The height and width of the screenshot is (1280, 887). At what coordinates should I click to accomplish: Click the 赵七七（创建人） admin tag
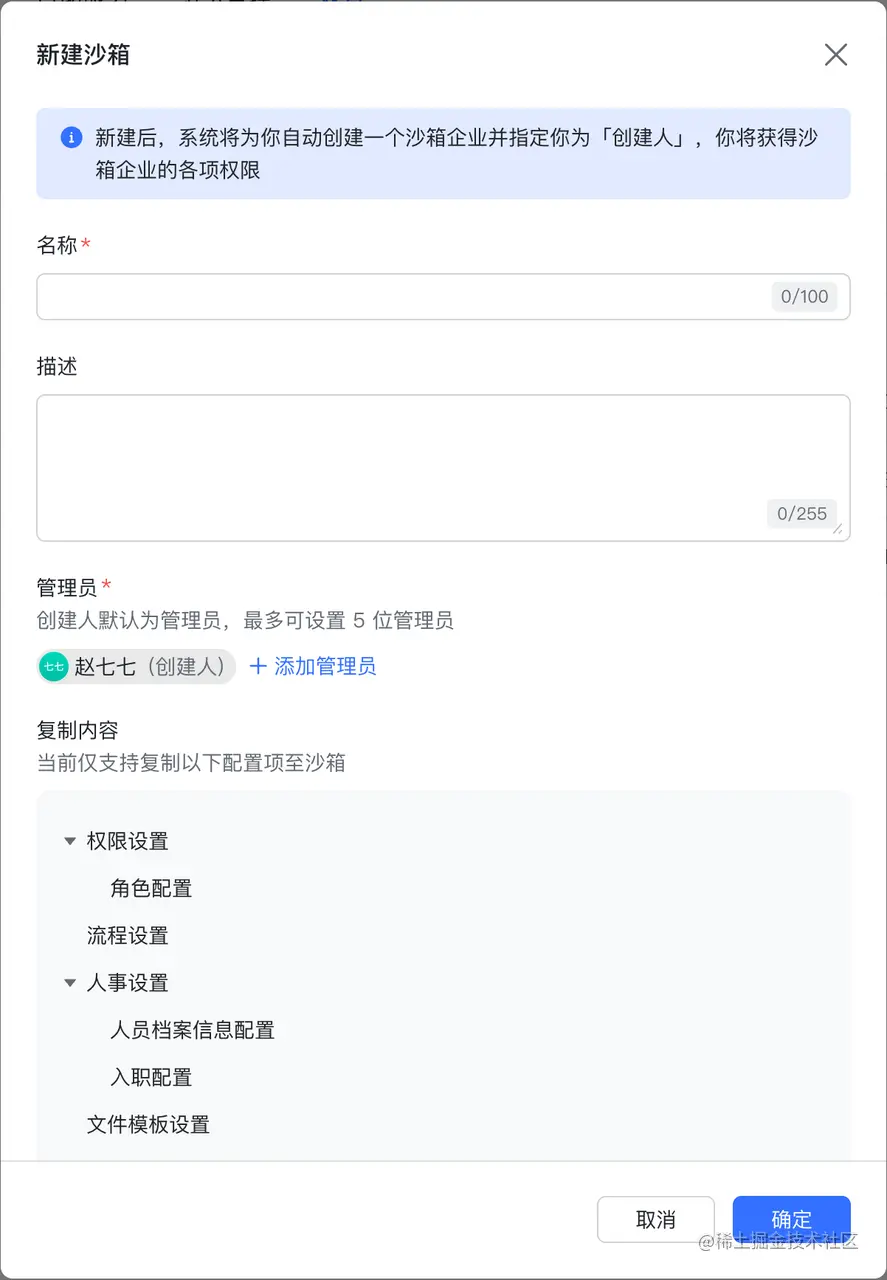[x=136, y=667]
